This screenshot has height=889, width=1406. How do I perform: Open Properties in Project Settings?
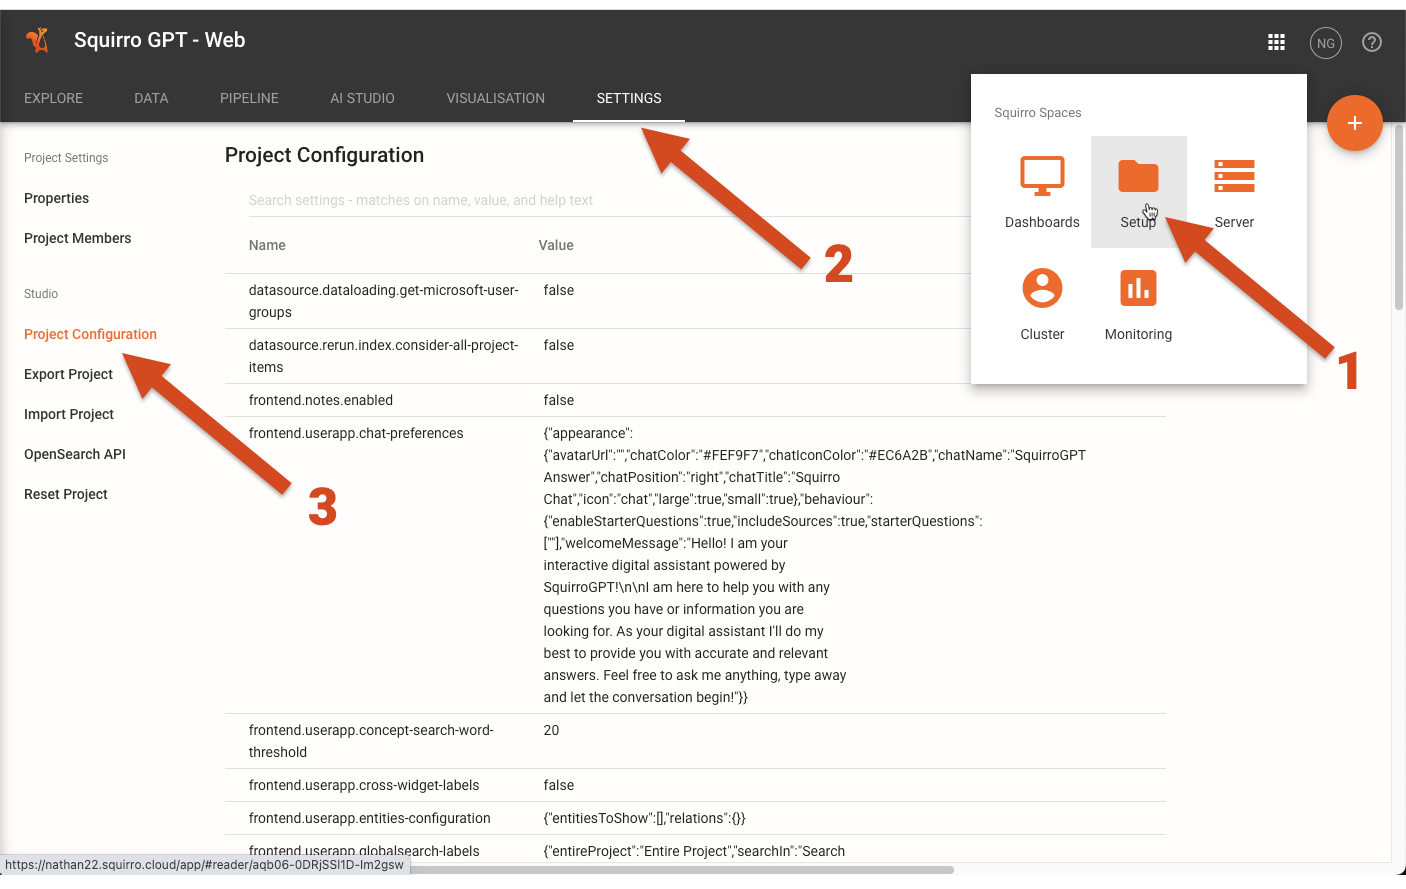pos(56,198)
